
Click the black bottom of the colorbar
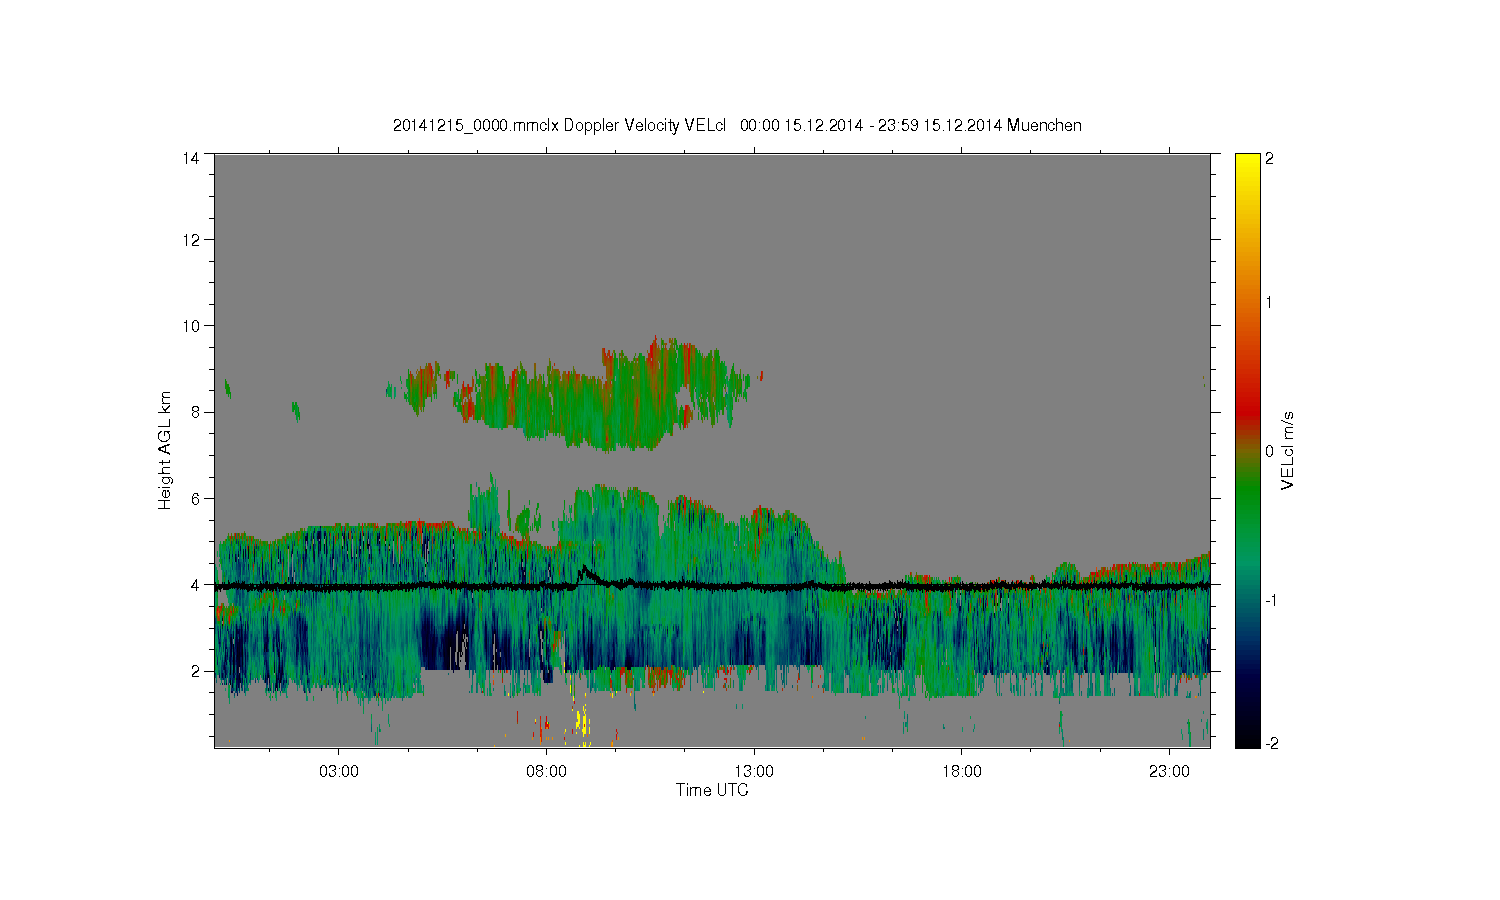[x=1247, y=735]
